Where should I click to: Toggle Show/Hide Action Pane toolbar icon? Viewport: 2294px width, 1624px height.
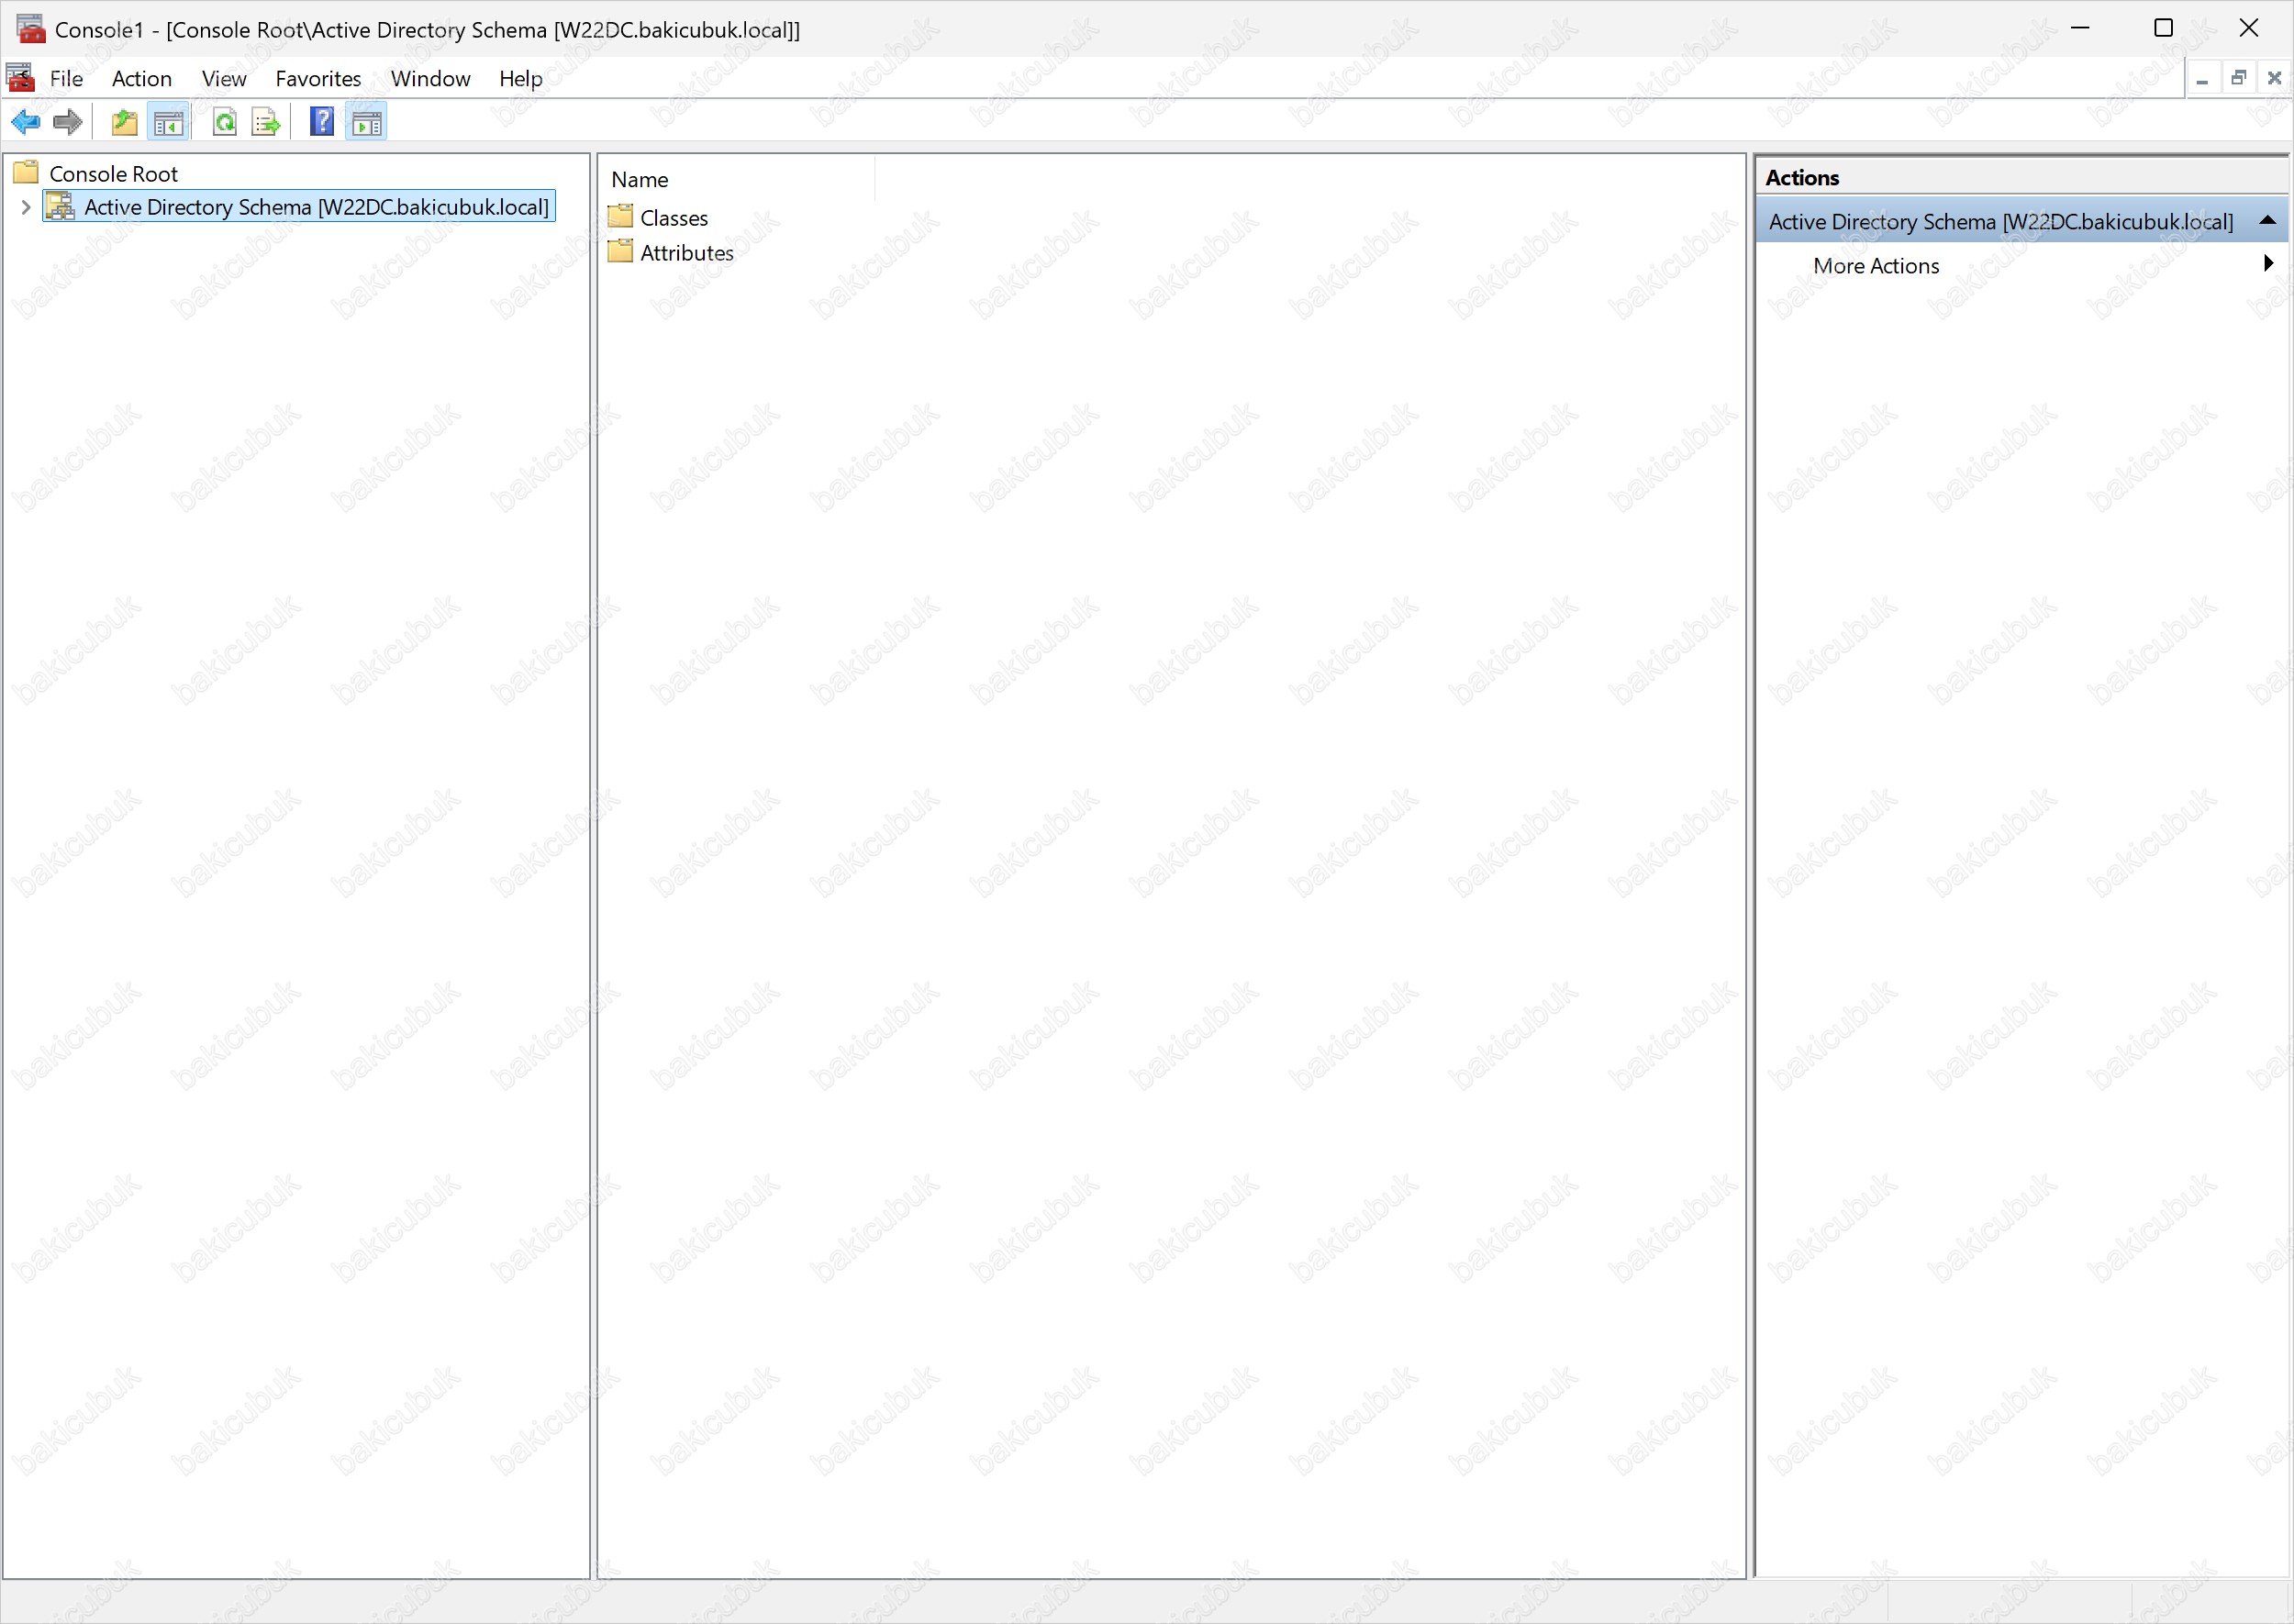coord(366,123)
